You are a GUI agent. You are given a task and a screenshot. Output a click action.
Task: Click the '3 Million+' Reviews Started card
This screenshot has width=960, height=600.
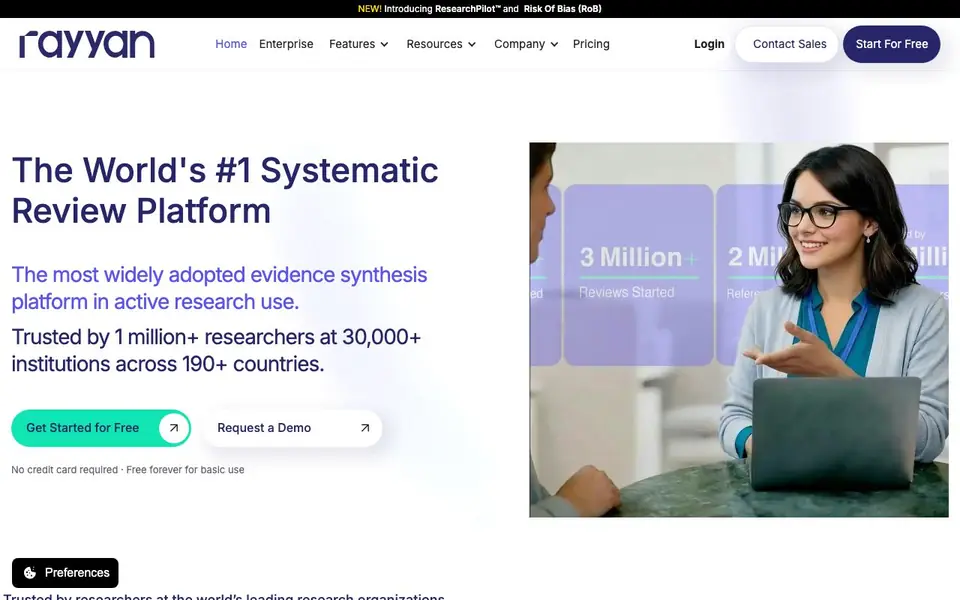pos(639,275)
